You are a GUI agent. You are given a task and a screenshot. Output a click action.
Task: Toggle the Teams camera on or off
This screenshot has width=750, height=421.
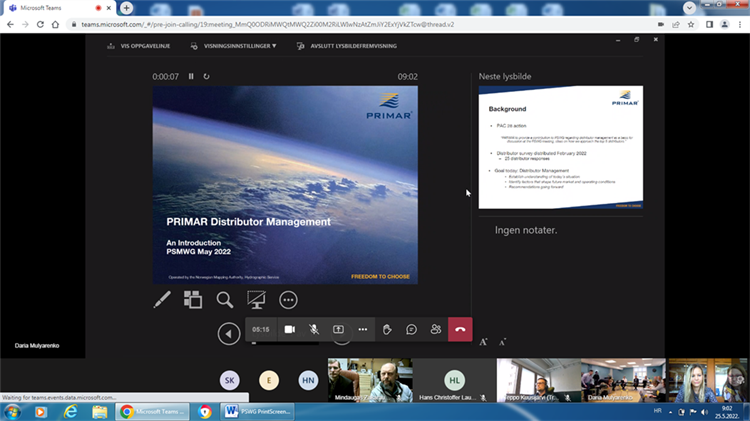coord(289,329)
